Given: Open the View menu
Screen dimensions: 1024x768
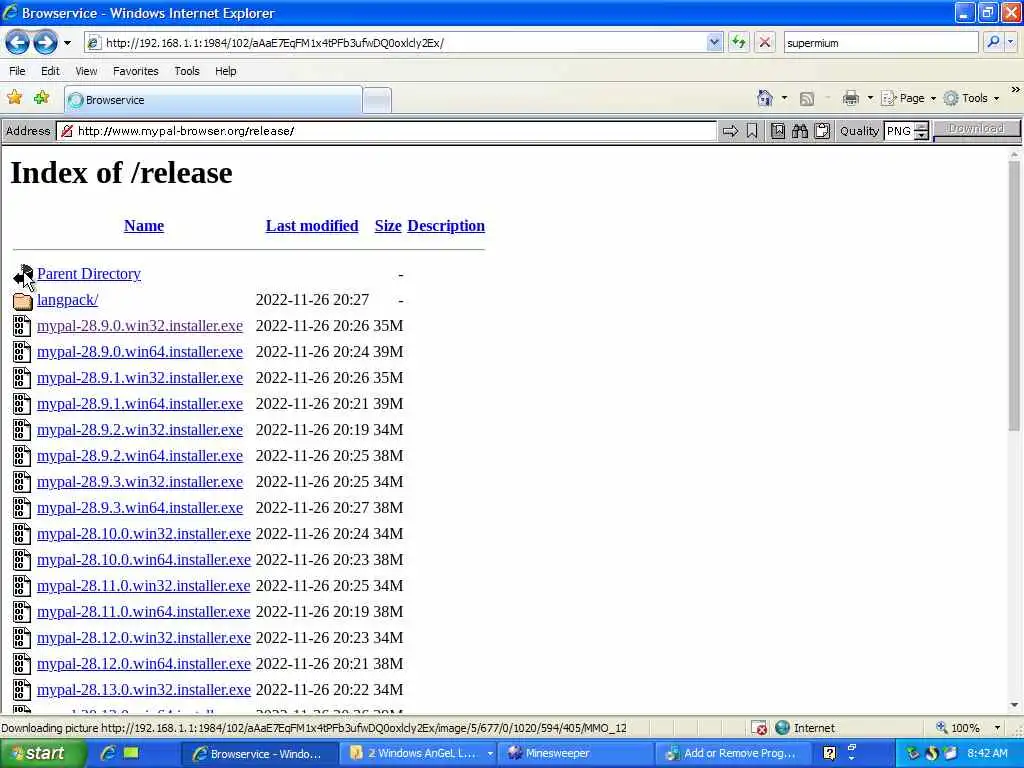Looking at the screenshot, I should coord(86,71).
